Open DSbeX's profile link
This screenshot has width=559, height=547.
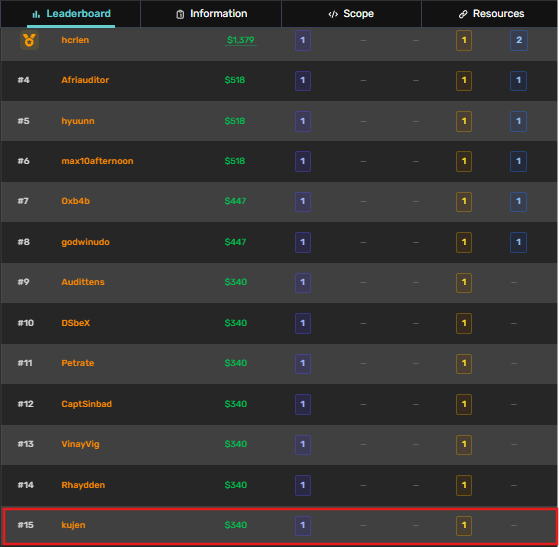[x=76, y=323]
